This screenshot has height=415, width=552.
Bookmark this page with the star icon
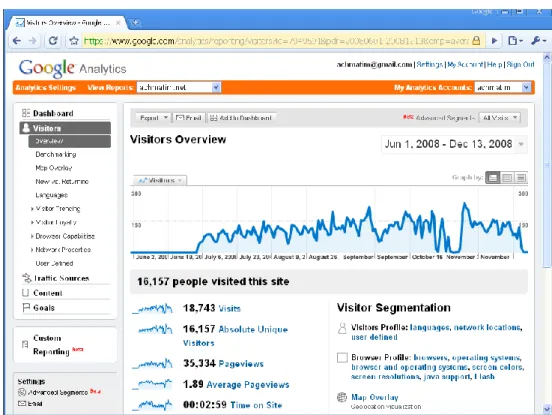click(74, 41)
